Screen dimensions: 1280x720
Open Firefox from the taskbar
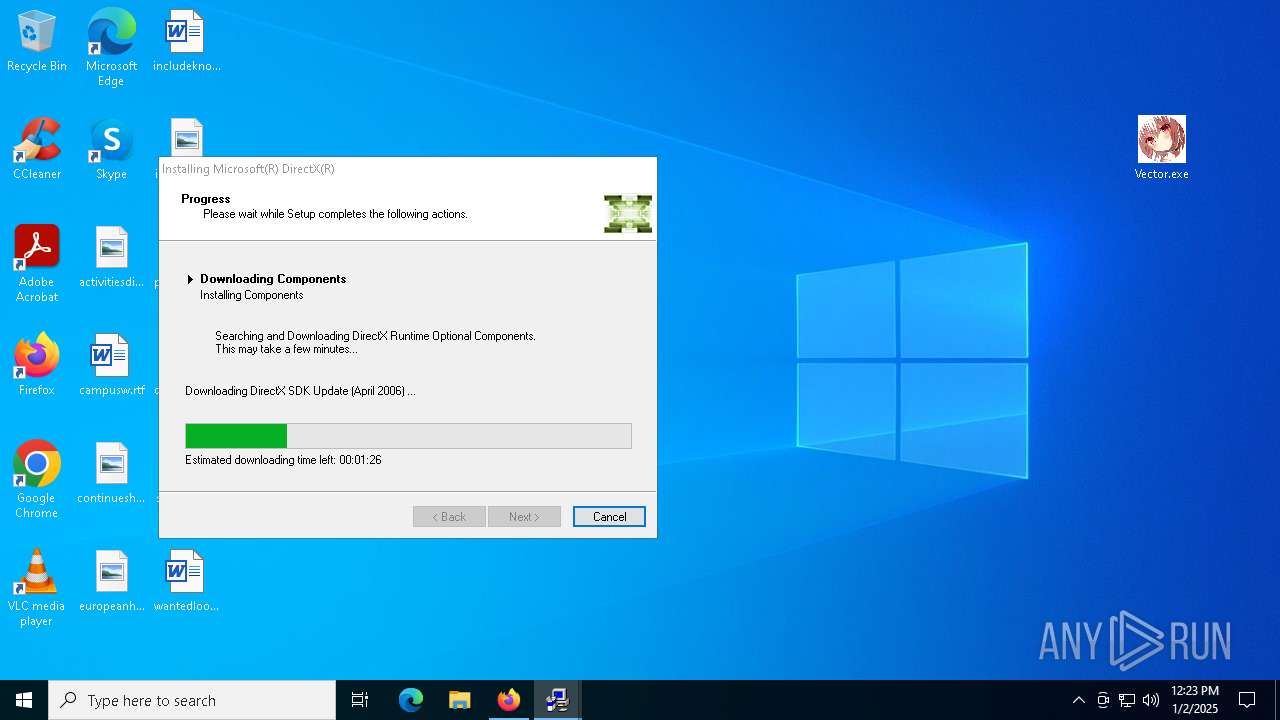pyautogui.click(x=509, y=700)
